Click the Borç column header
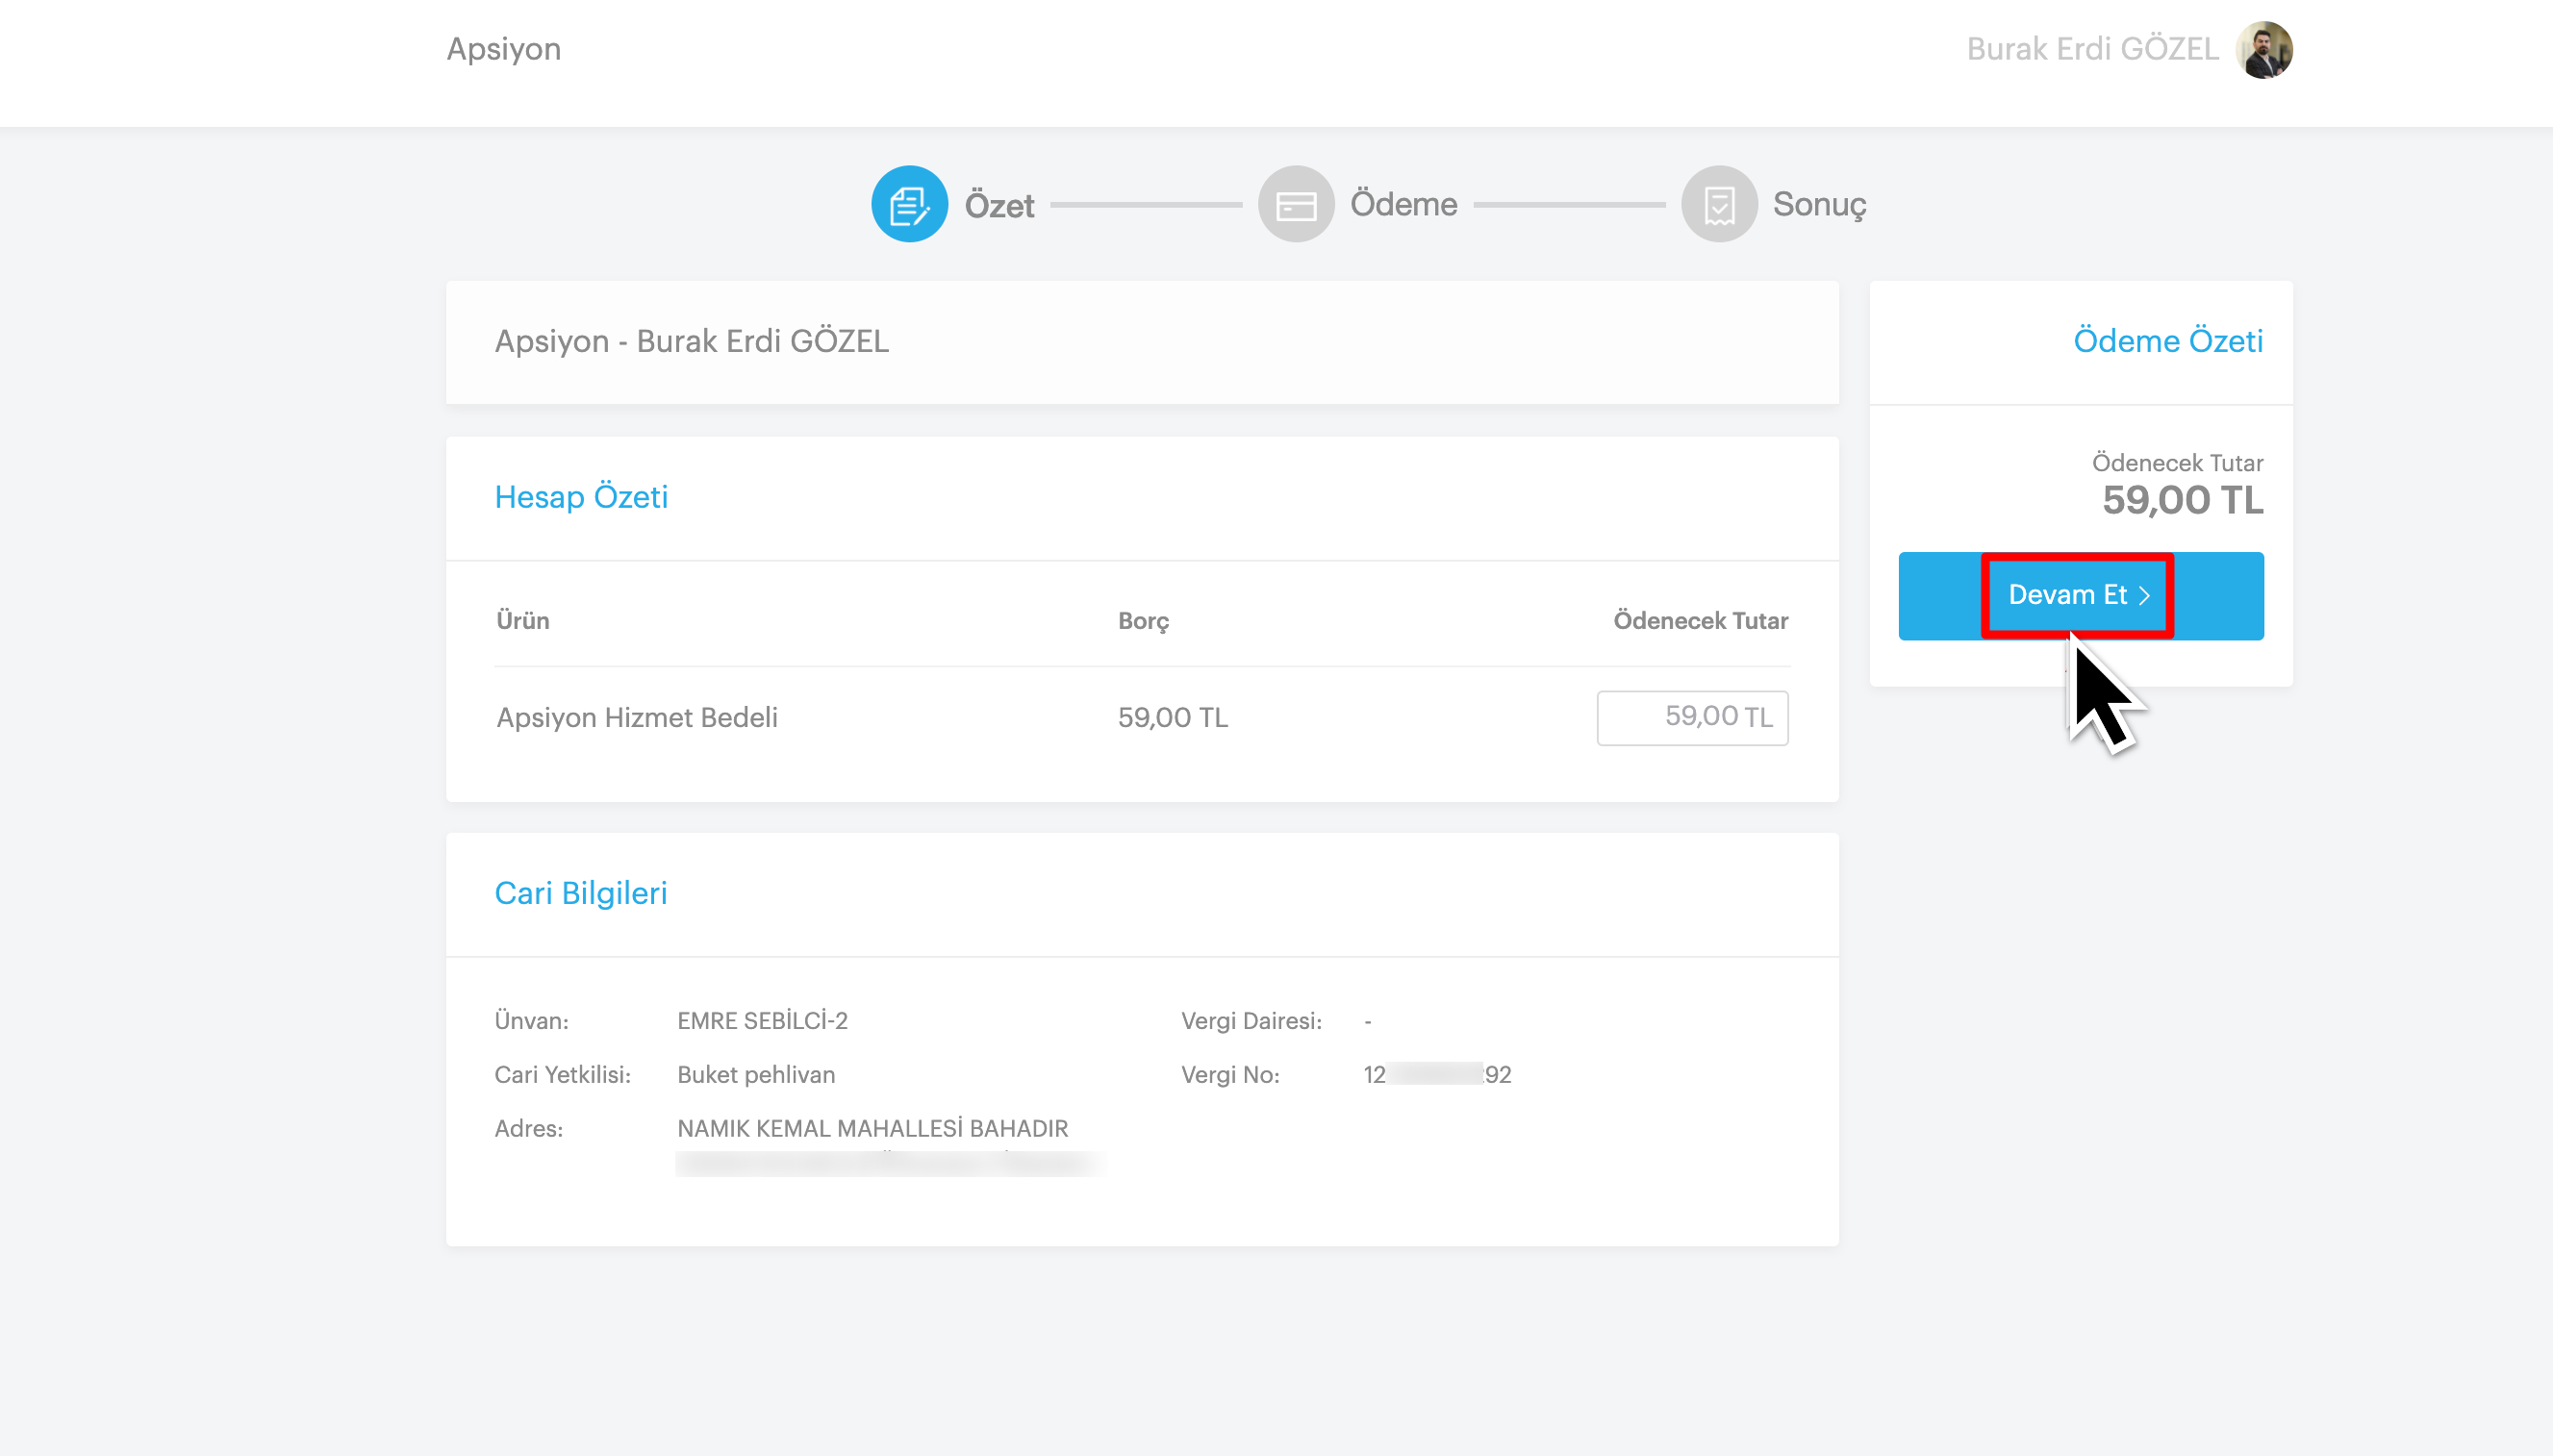This screenshot has width=2553, height=1456. pos(1142,621)
